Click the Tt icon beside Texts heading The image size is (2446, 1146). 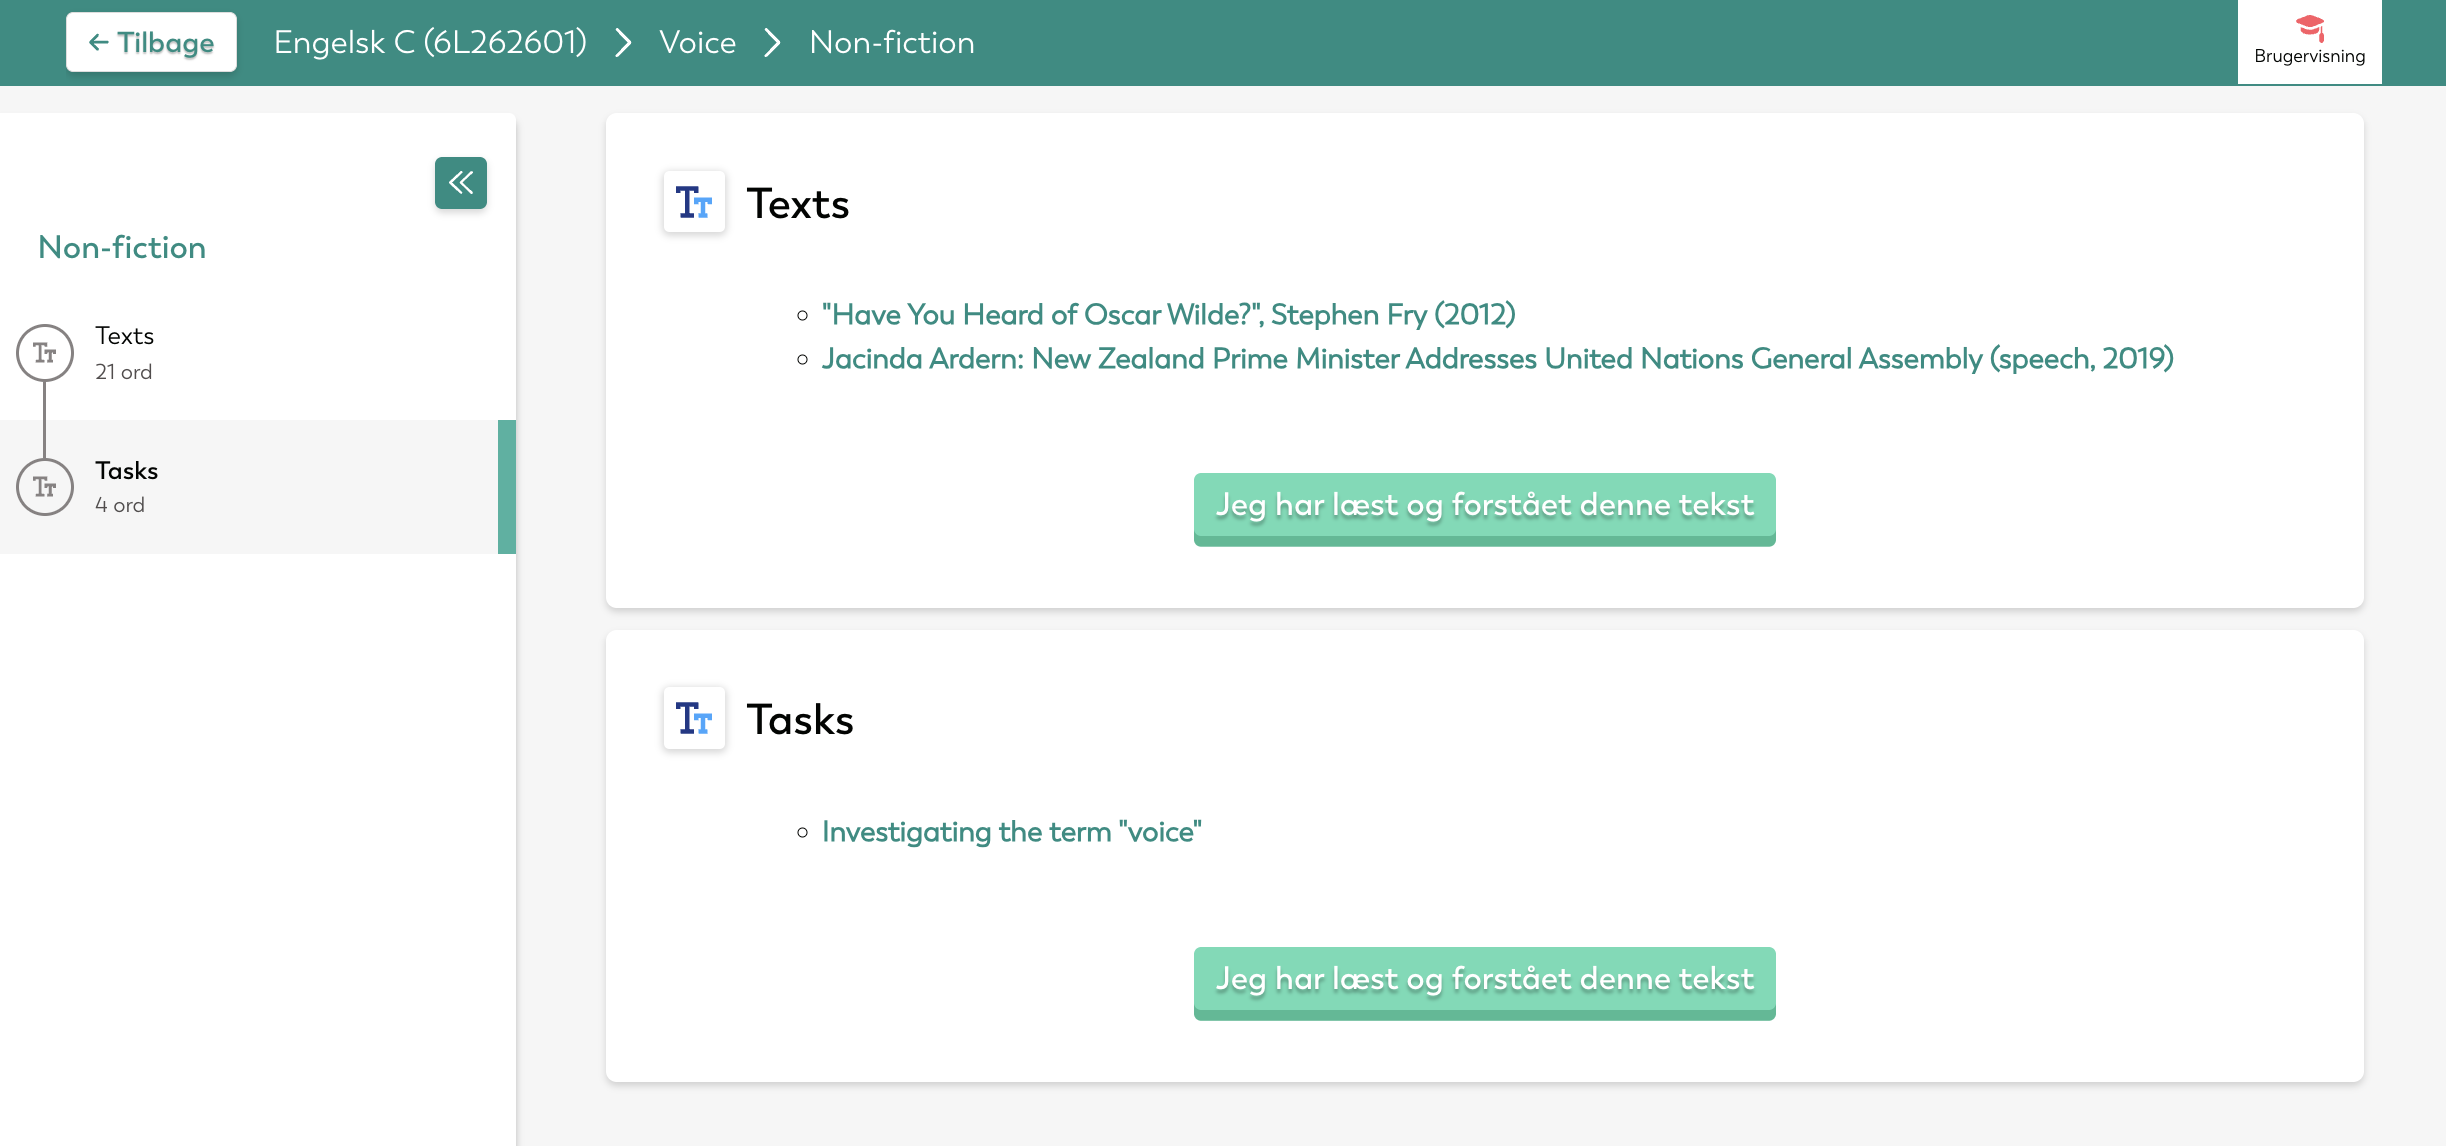tap(694, 203)
